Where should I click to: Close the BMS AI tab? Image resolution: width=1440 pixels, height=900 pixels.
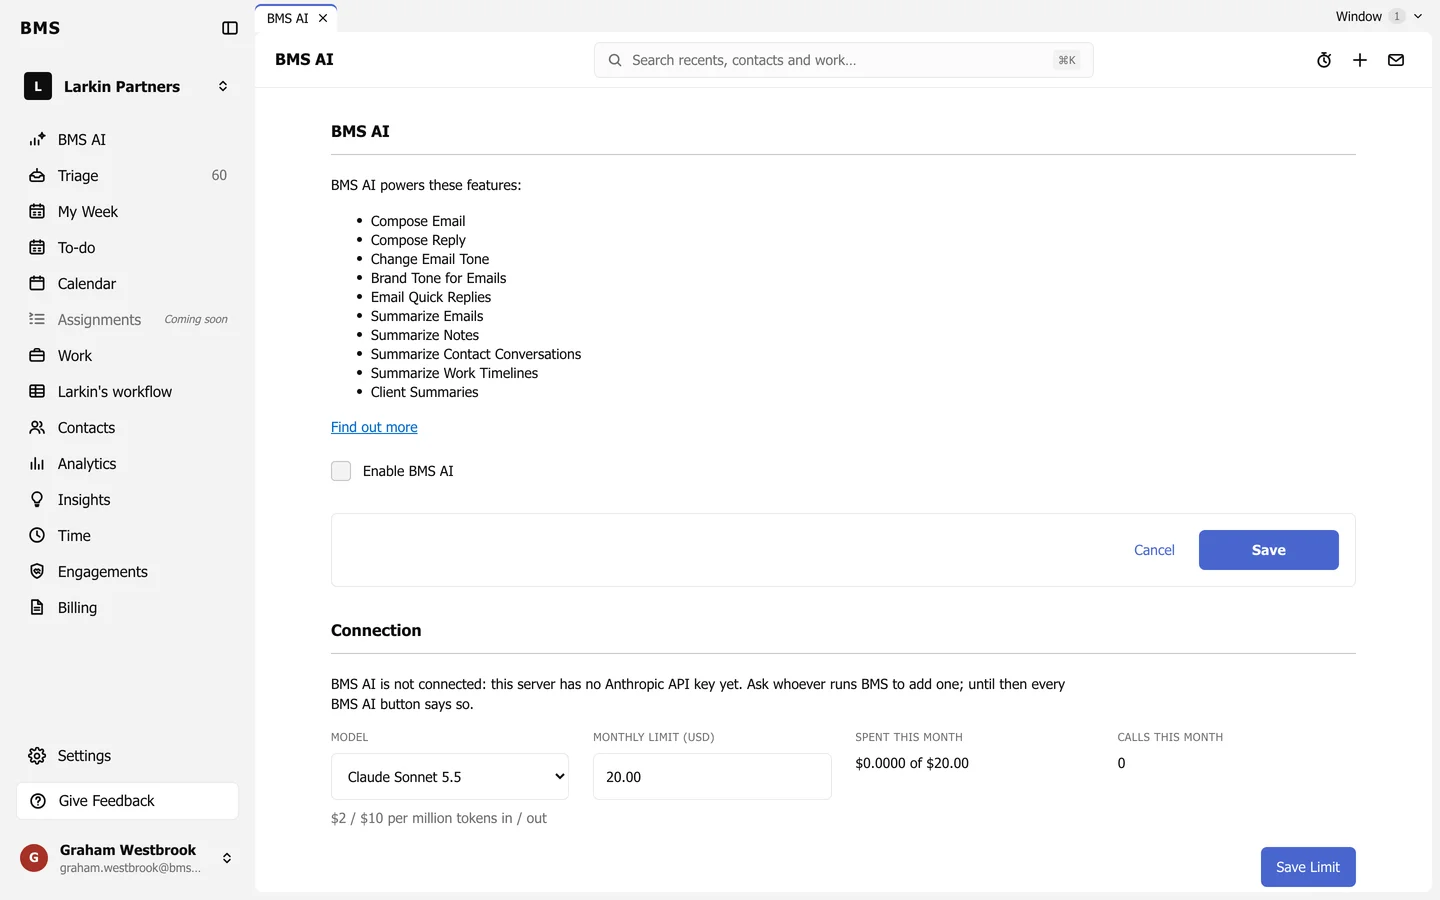(323, 18)
